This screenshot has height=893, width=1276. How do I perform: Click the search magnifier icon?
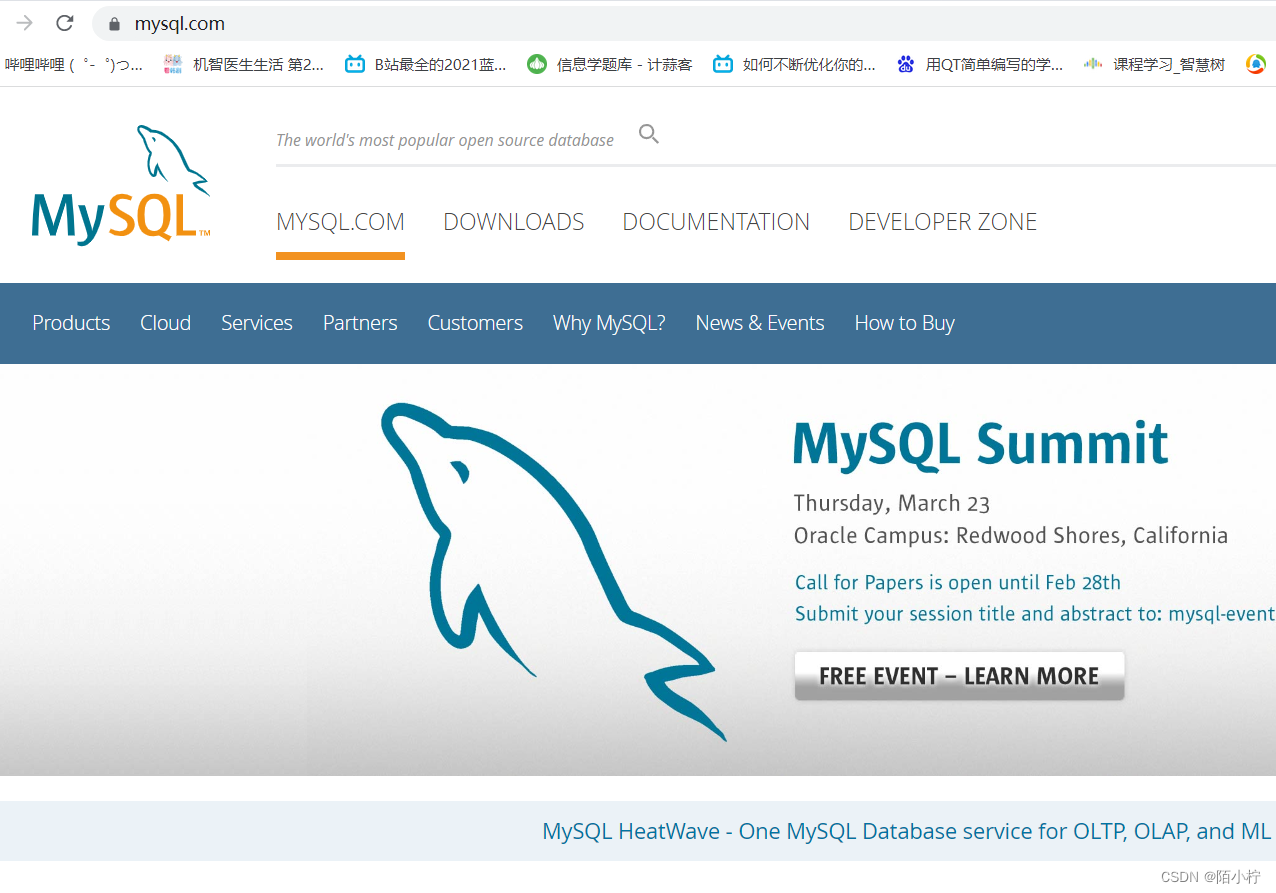pyautogui.click(x=649, y=134)
